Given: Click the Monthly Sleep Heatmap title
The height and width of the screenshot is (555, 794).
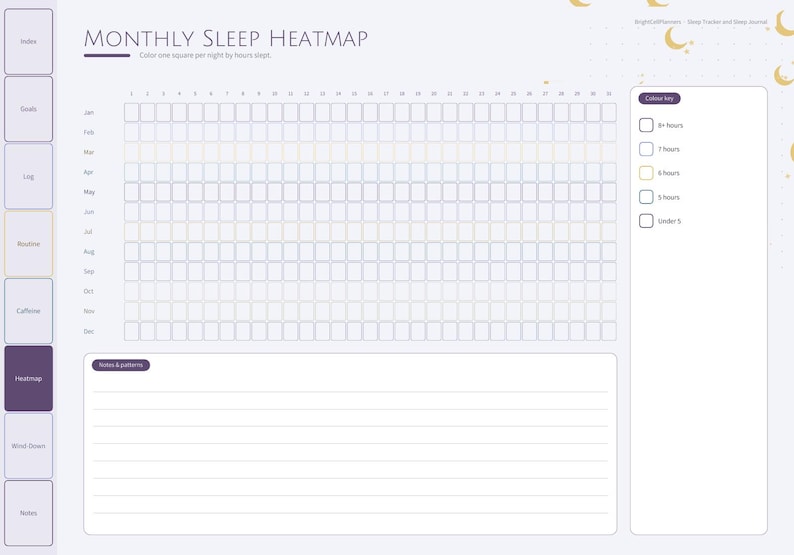Looking at the screenshot, I should [226, 39].
